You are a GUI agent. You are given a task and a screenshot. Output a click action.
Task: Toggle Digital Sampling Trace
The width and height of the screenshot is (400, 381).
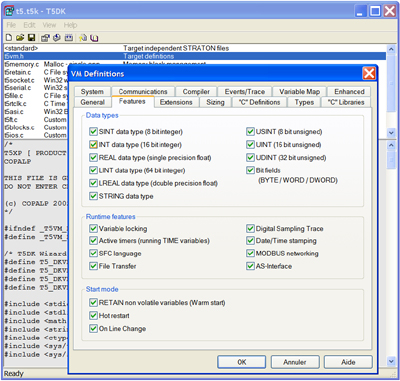click(250, 228)
